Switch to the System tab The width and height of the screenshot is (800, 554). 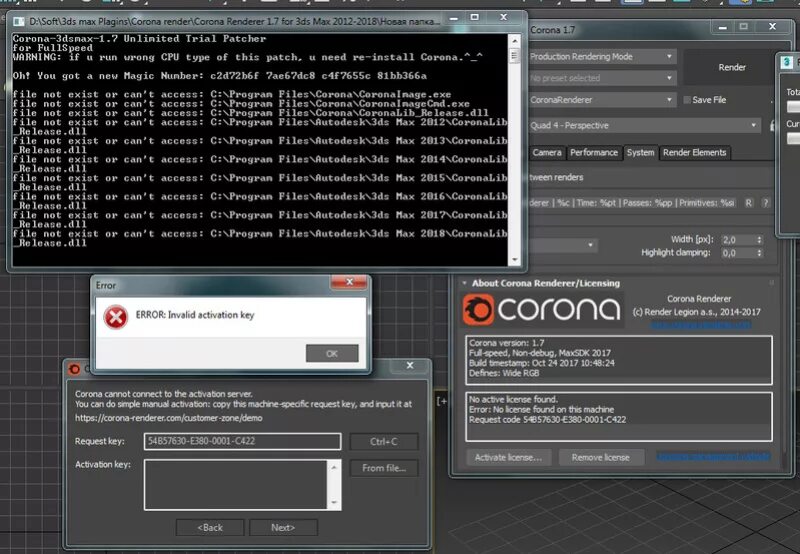(x=640, y=153)
